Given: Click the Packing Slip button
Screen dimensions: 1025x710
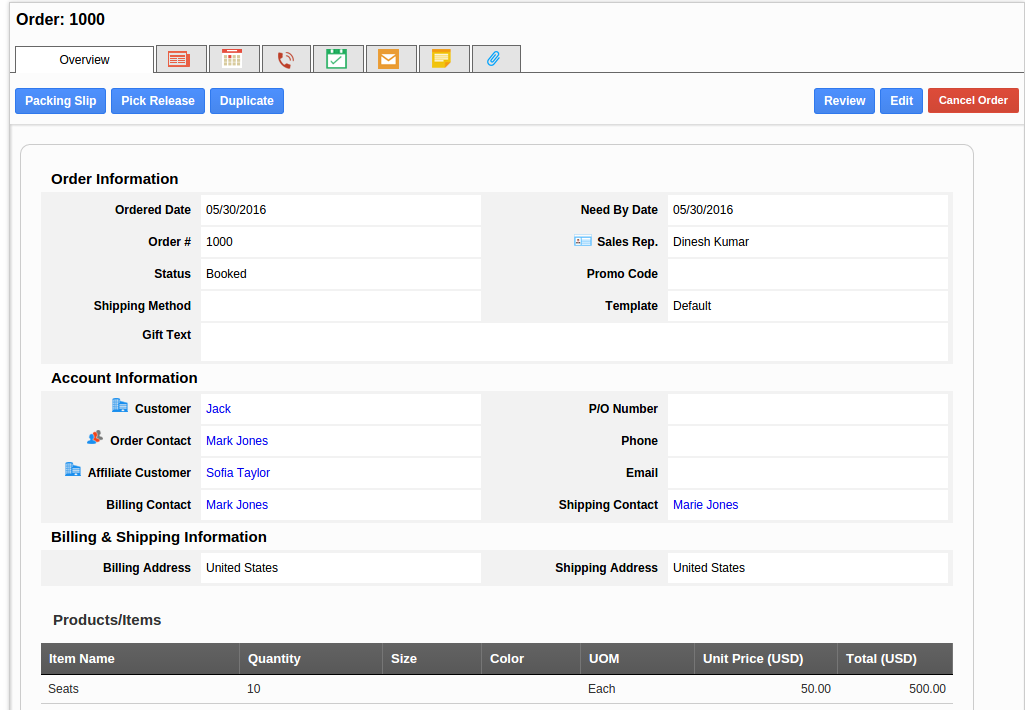Looking at the screenshot, I should click(60, 101).
